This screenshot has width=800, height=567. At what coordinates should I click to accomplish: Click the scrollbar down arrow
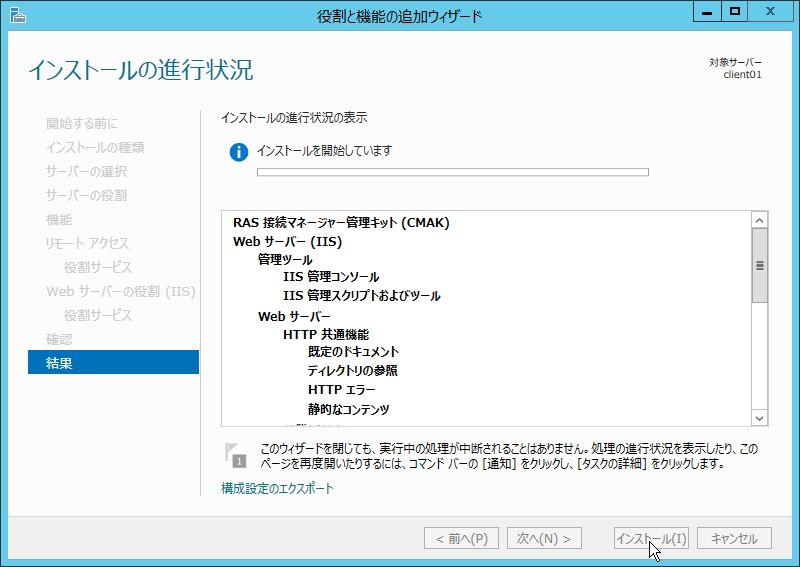(x=759, y=418)
